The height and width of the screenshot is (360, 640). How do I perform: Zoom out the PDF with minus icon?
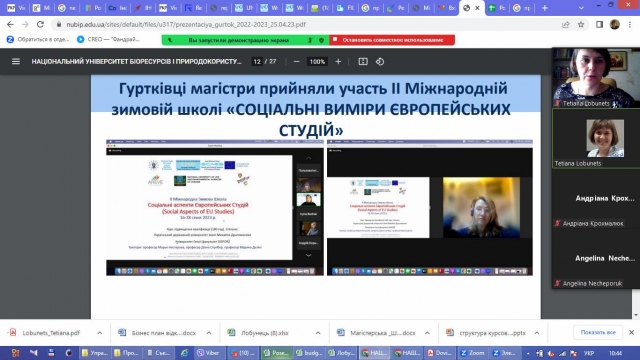[297, 62]
